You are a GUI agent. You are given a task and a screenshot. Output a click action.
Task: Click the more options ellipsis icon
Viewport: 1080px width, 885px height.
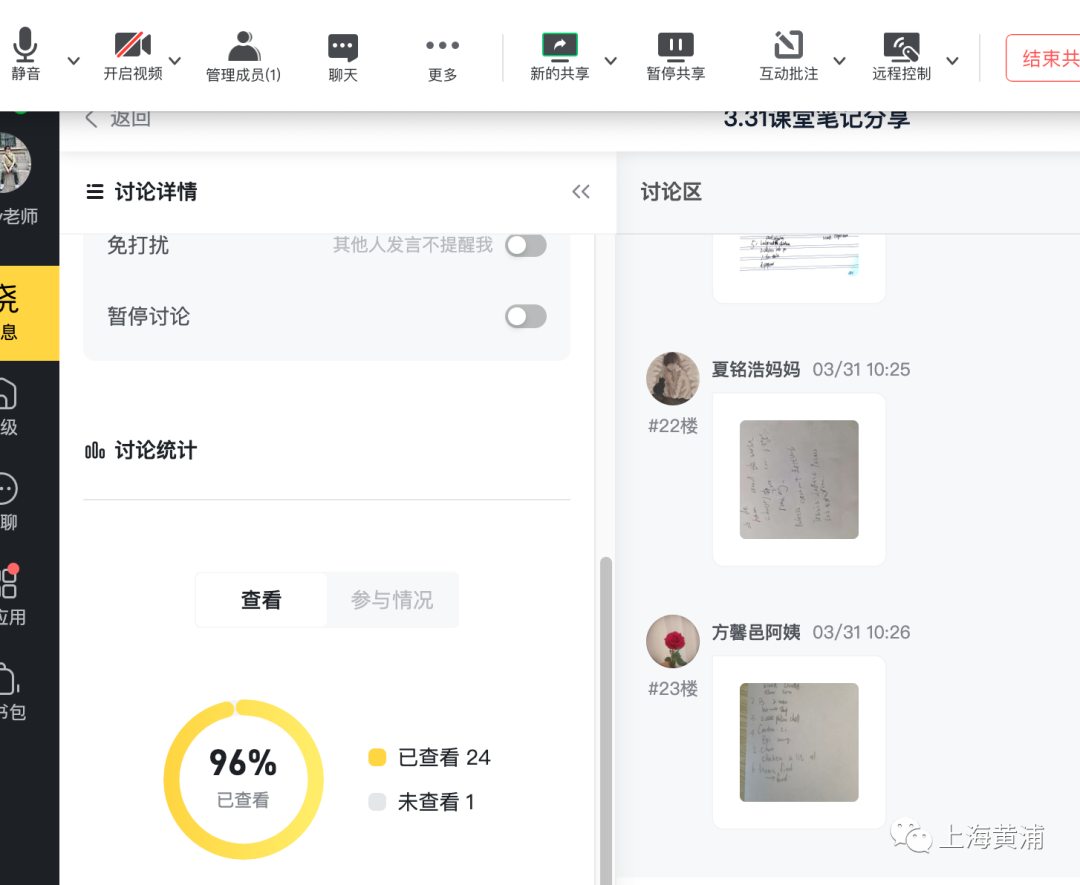442,47
